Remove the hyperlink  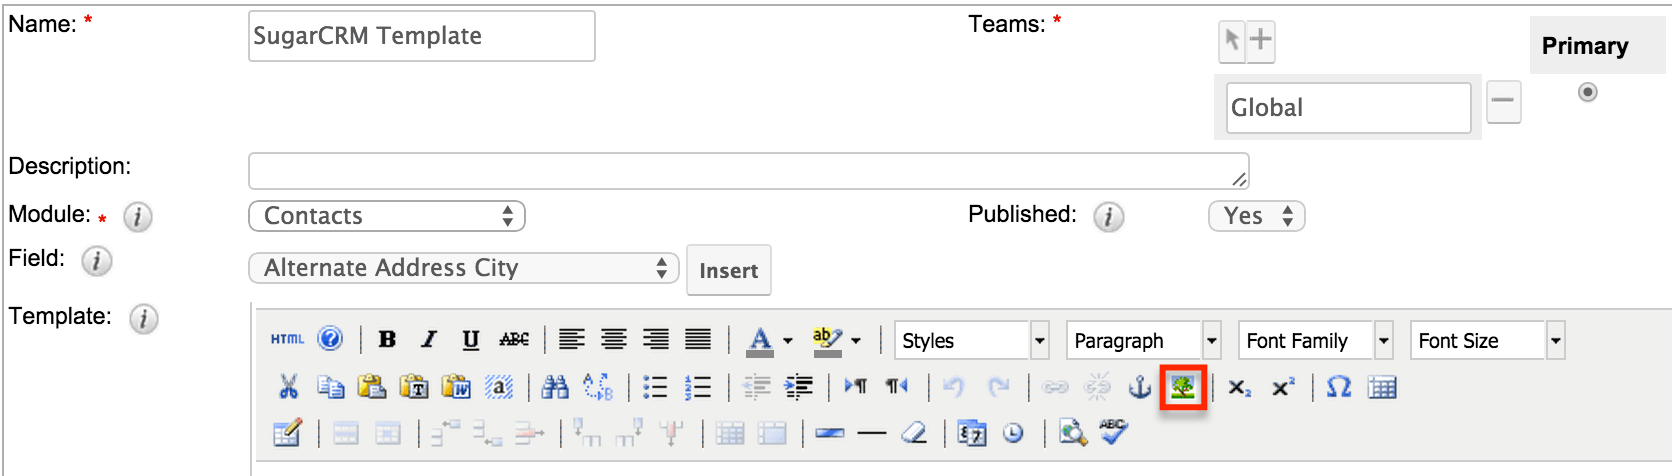pyautogui.click(x=1098, y=387)
